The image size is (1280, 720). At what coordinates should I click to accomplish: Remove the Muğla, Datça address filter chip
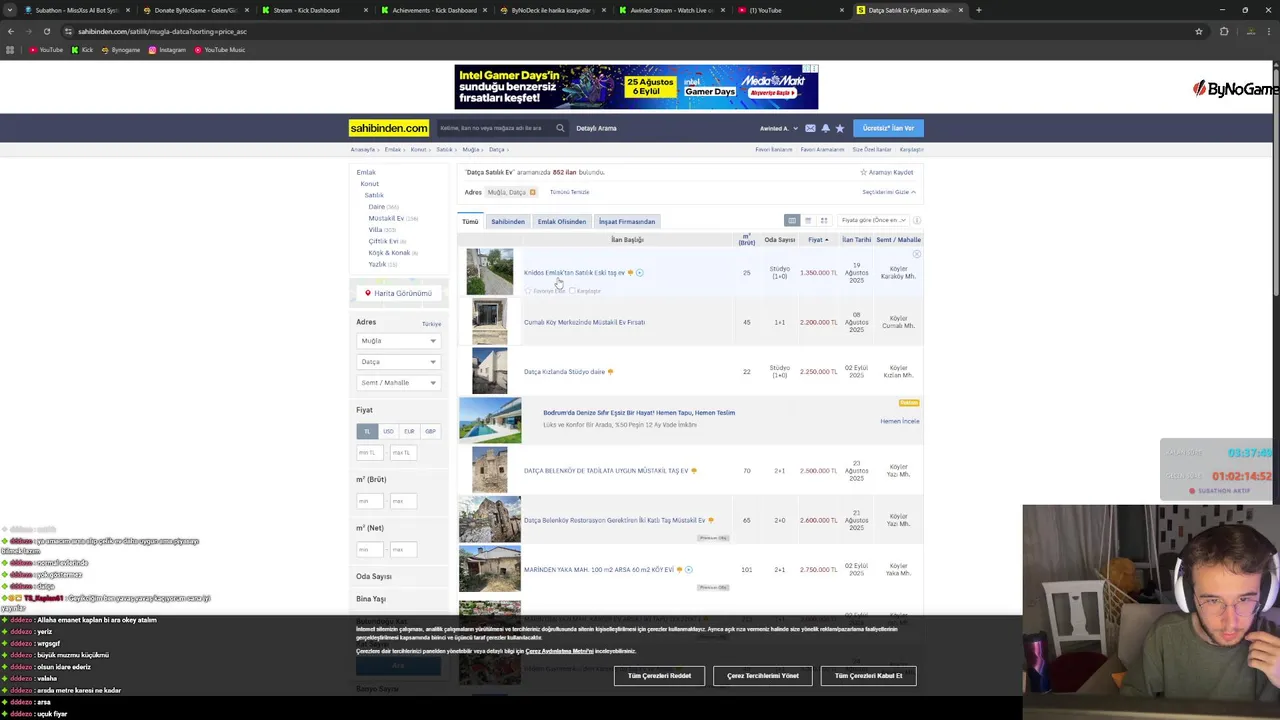(532, 192)
